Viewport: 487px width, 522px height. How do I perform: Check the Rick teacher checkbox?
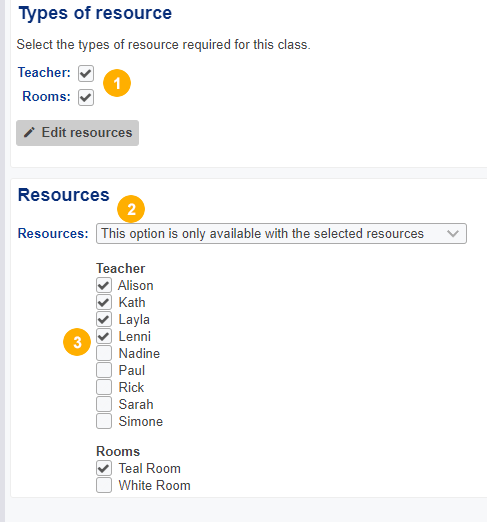pos(104,387)
